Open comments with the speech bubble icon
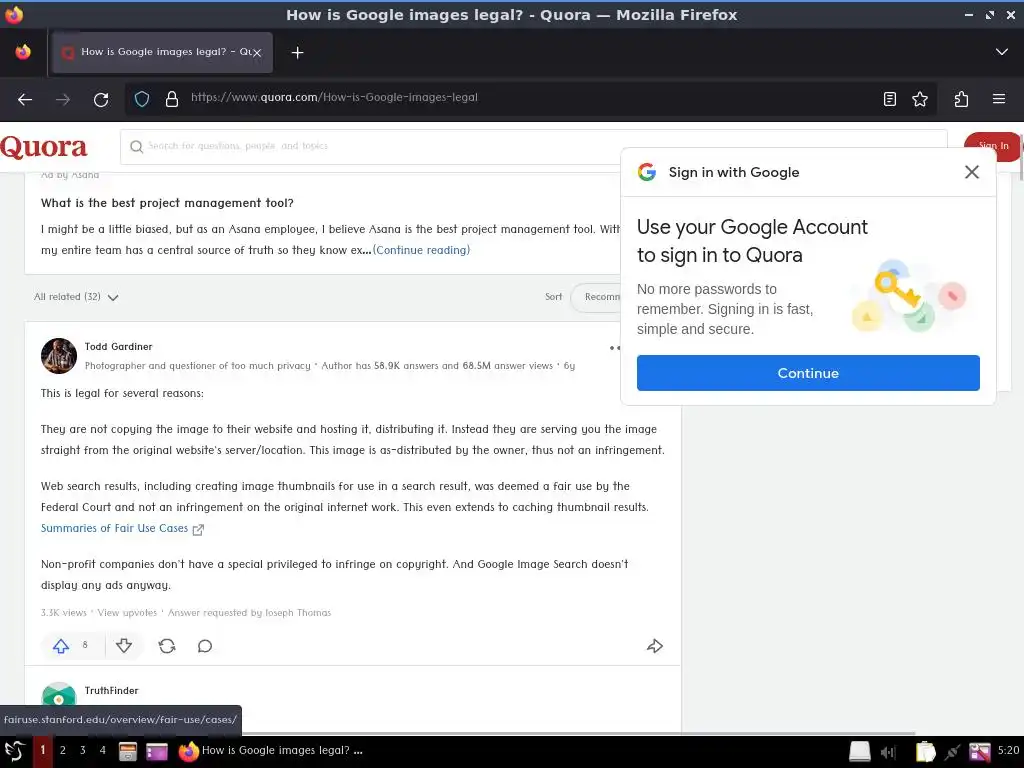The image size is (1024, 768). point(205,646)
